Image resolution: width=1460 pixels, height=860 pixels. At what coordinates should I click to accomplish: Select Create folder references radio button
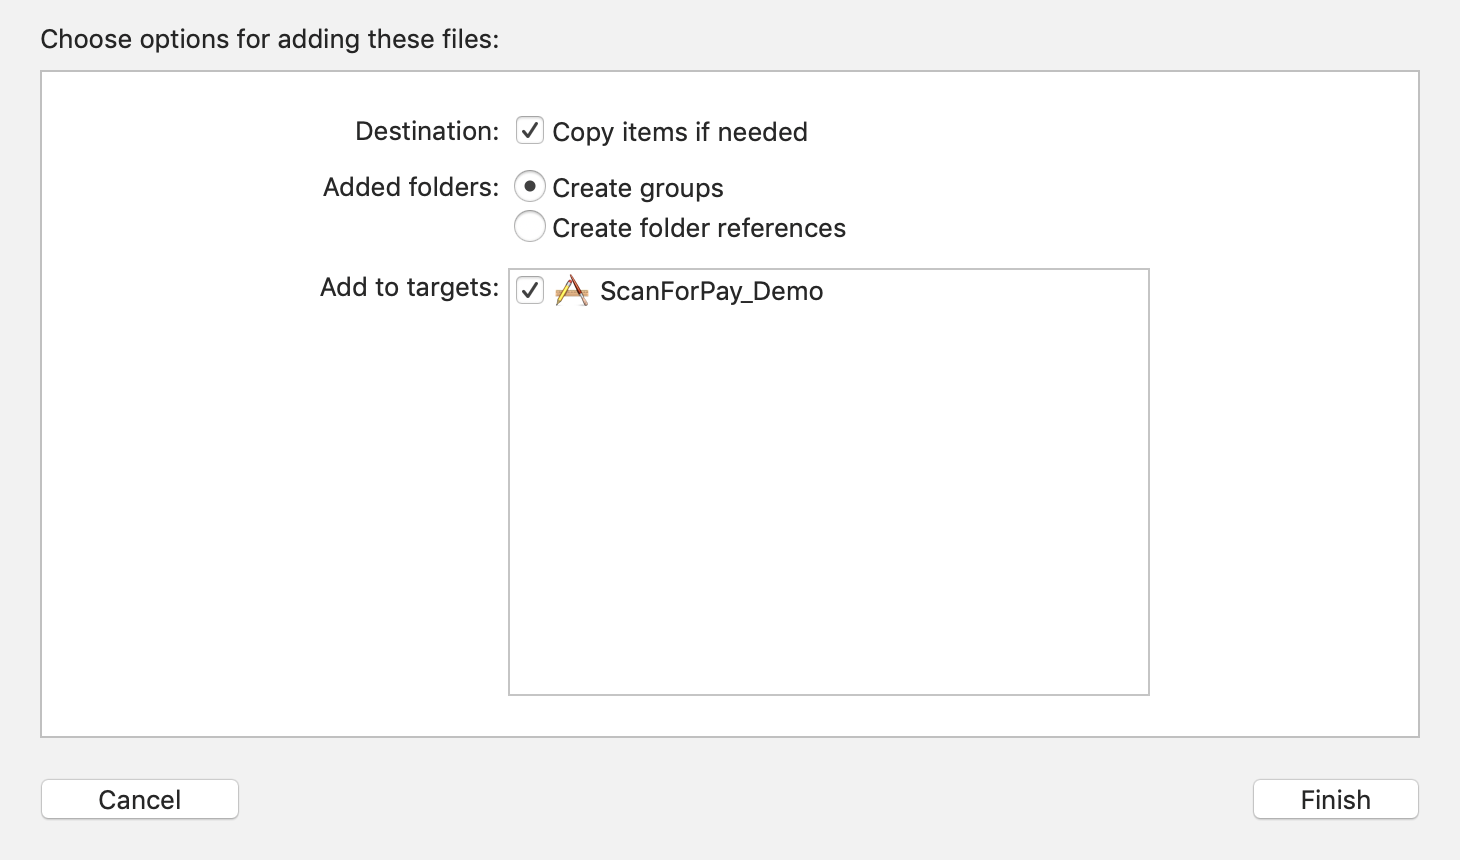coord(529,226)
